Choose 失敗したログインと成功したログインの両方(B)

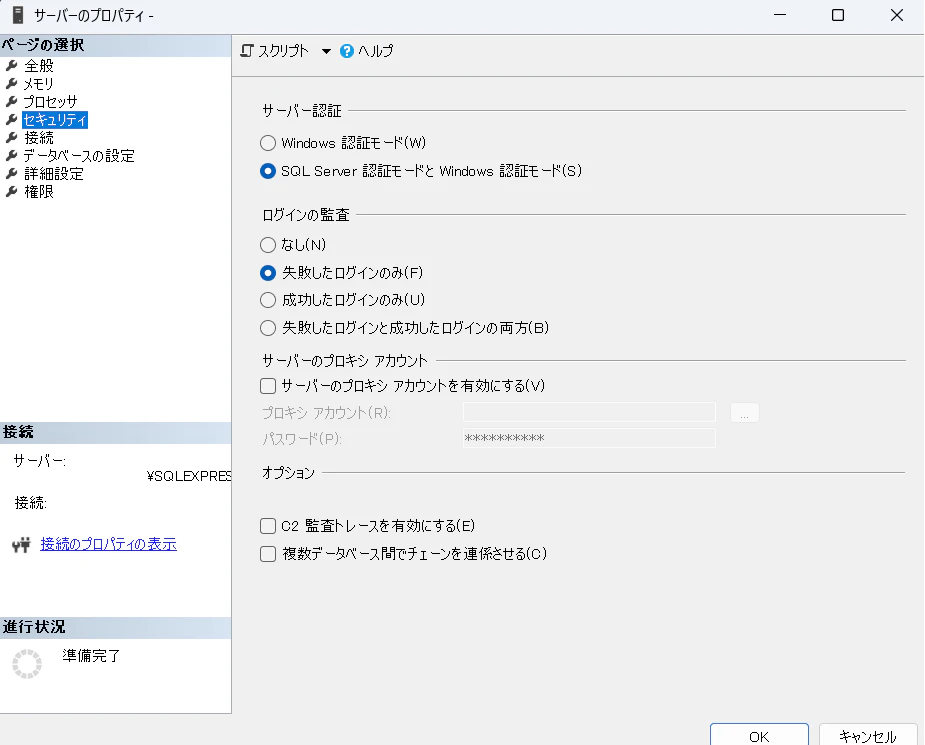pos(268,328)
